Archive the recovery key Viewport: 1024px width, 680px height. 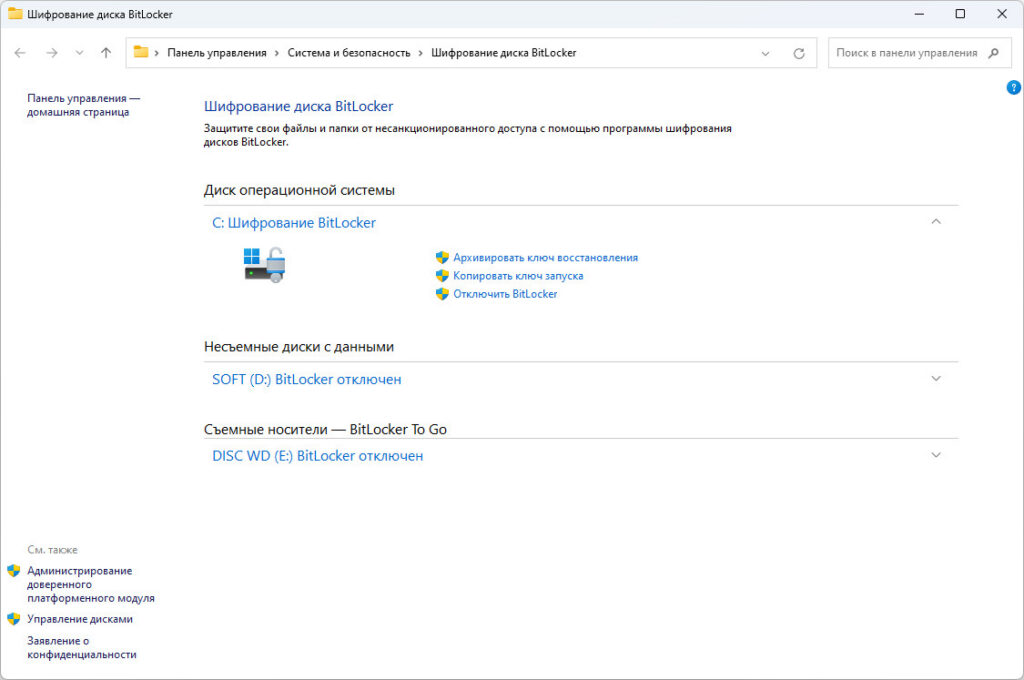coord(545,257)
